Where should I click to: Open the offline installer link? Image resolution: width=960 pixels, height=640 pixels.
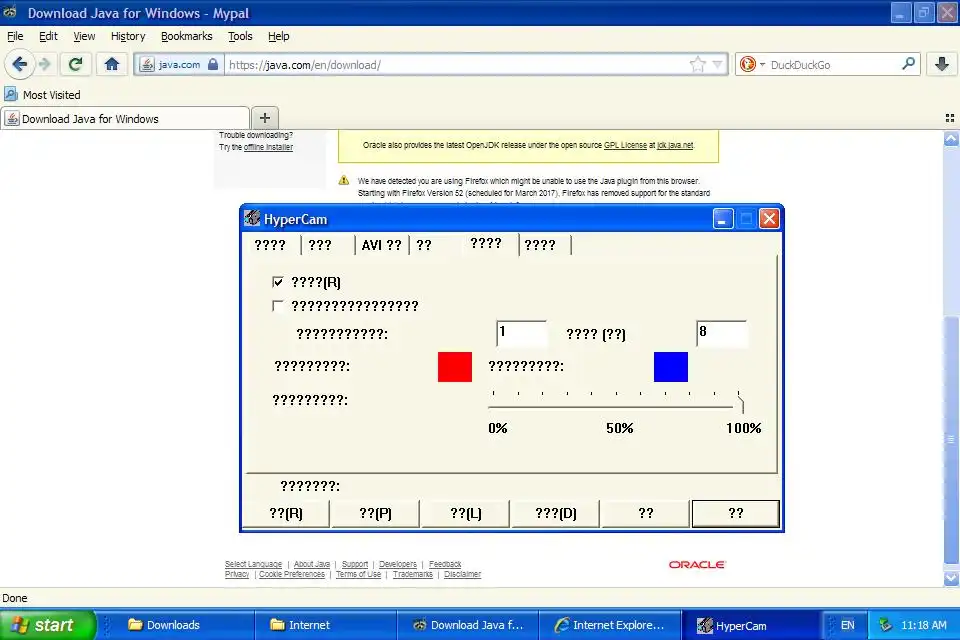coord(268,147)
